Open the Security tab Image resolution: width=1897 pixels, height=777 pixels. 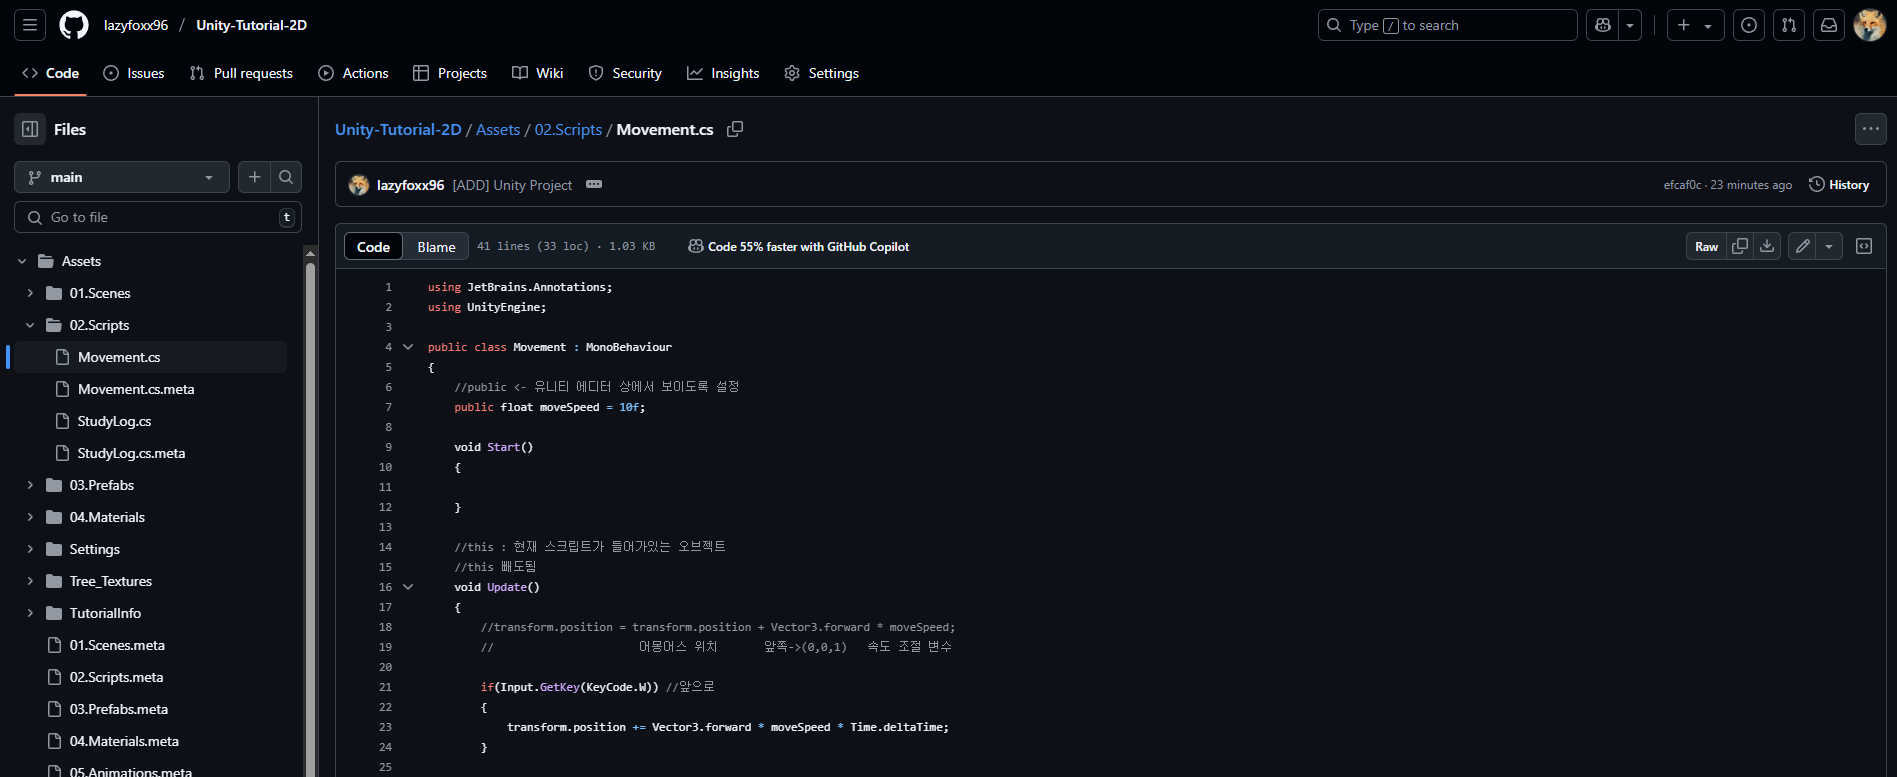tap(625, 73)
